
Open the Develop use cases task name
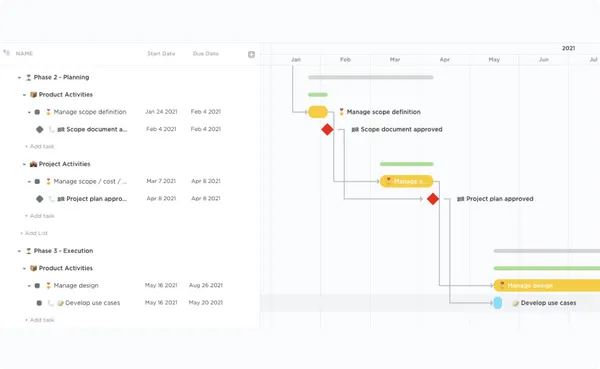pyautogui.click(x=93, y=303)
